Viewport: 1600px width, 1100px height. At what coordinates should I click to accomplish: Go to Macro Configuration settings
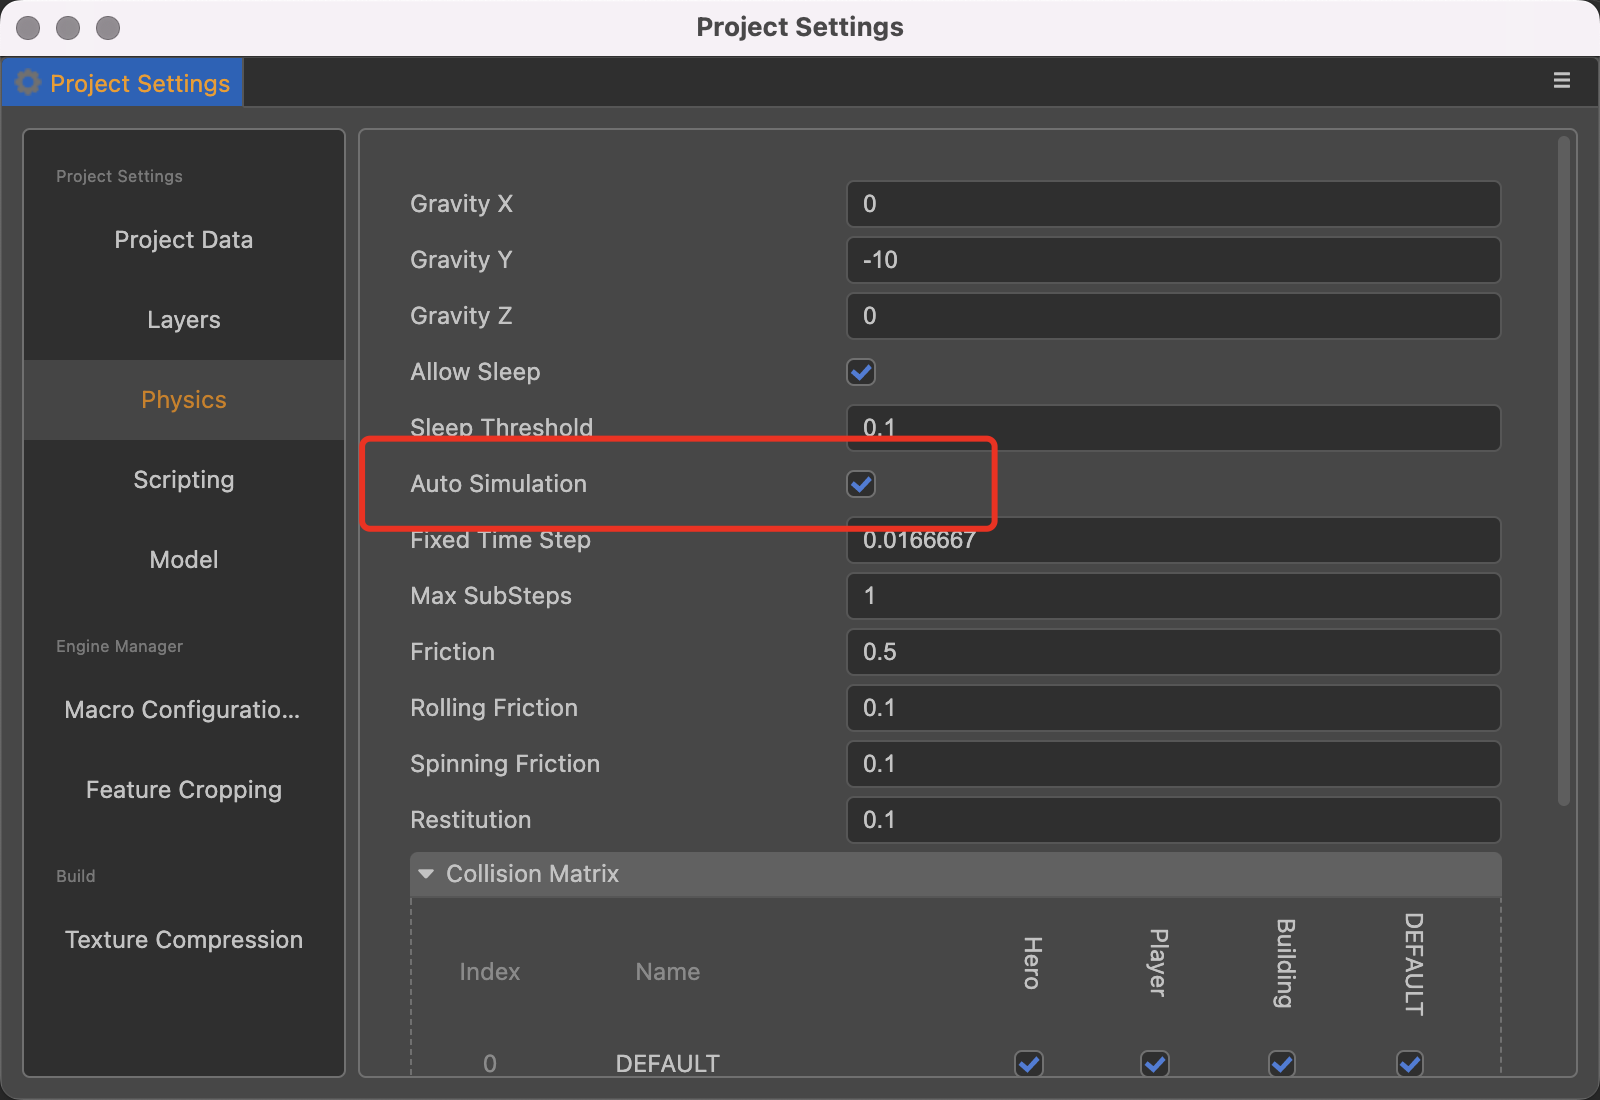pyautogui.click(x=184, y=710)
